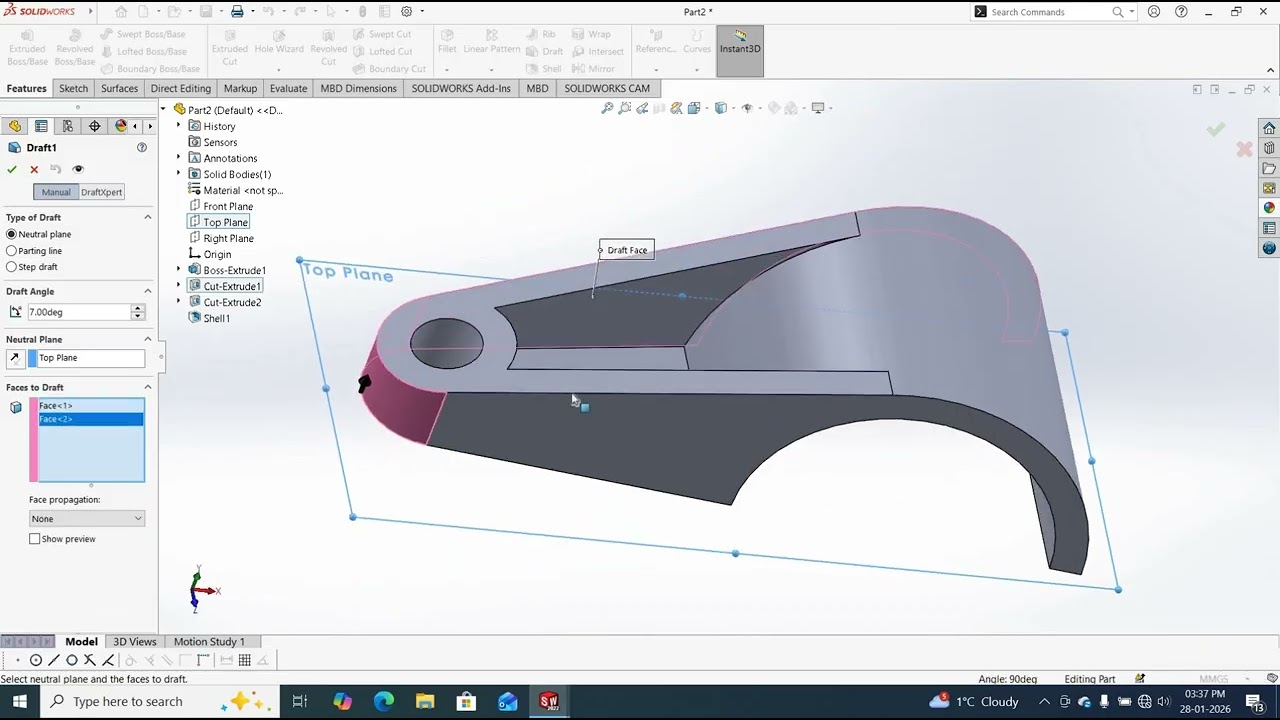Open the ConfigurationManager tab
Screen dimensions: 1280x720
[x=68, y=126]
